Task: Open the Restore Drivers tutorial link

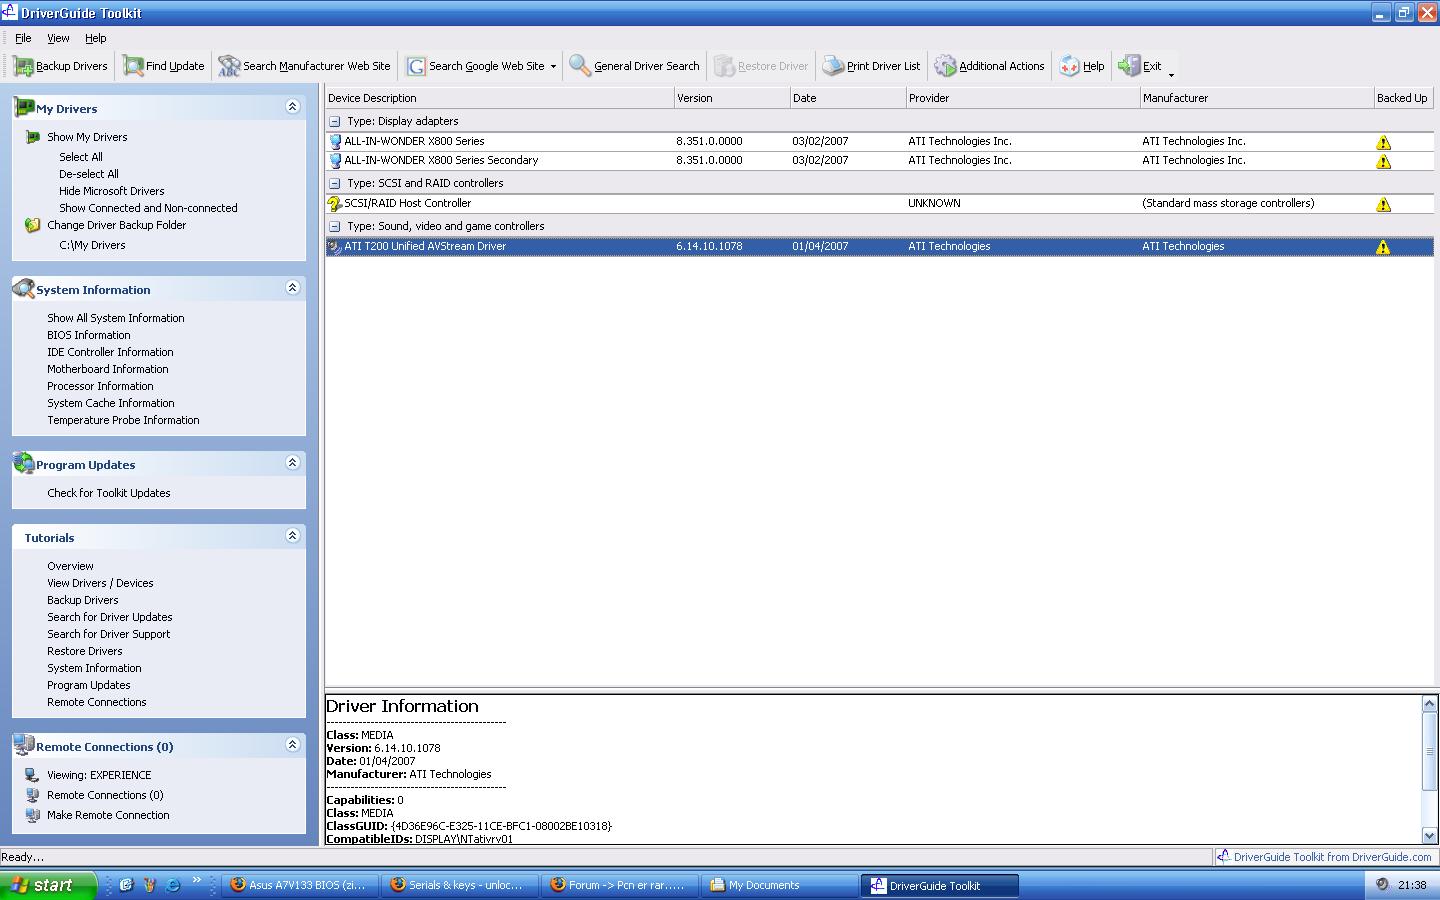Action: point(84,651)
